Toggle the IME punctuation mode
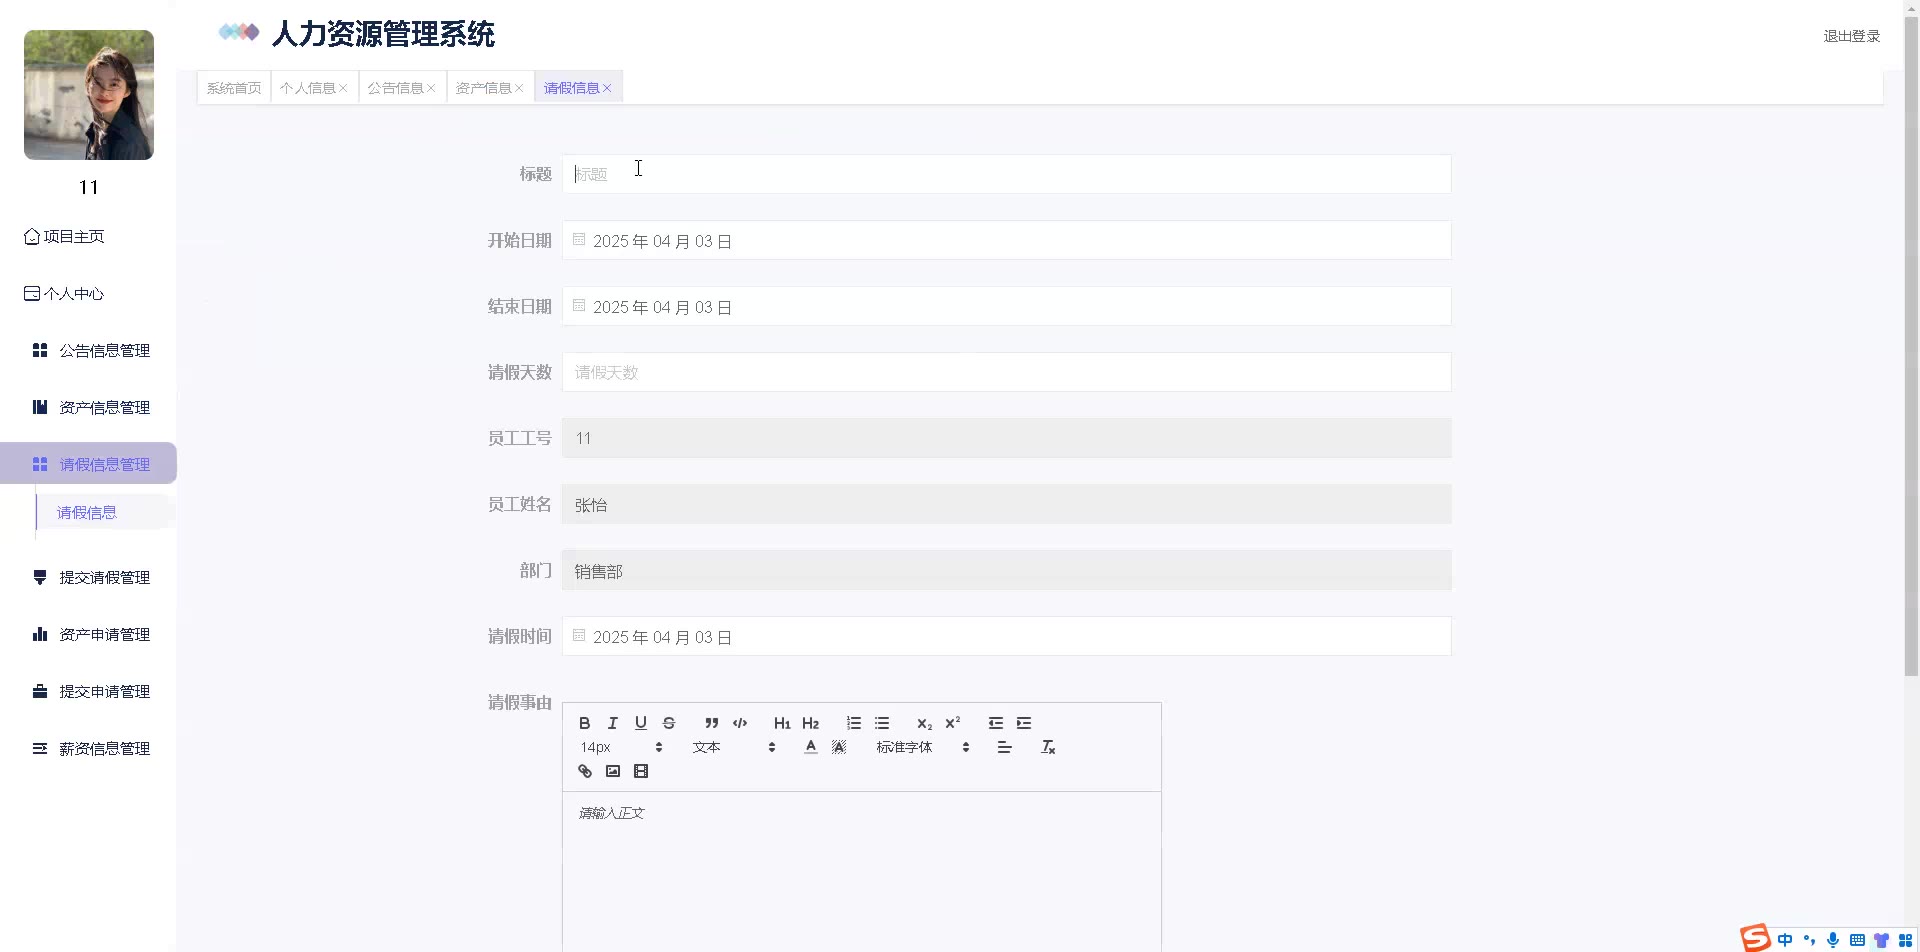1920x952 pixels. pyautogui.click(x=1809, y=940)
